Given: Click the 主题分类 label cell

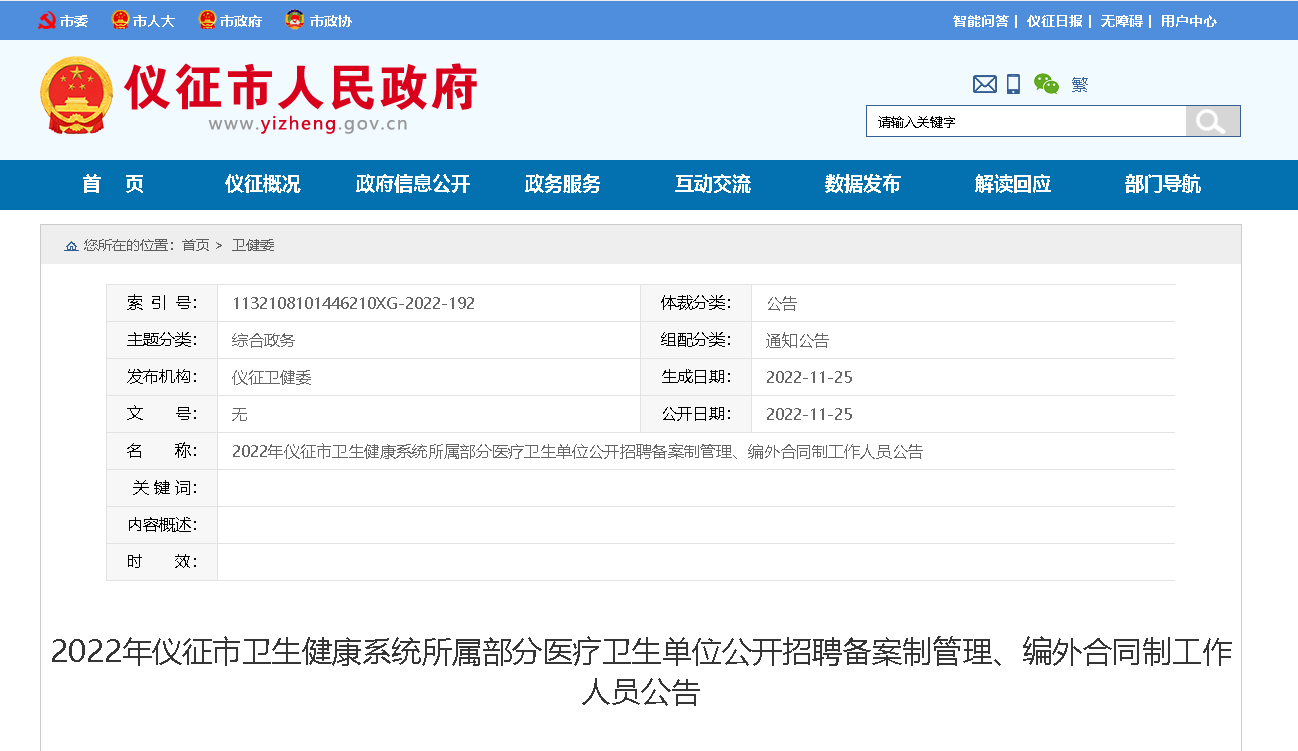Looking at the screenshot, I should point(162,340).
